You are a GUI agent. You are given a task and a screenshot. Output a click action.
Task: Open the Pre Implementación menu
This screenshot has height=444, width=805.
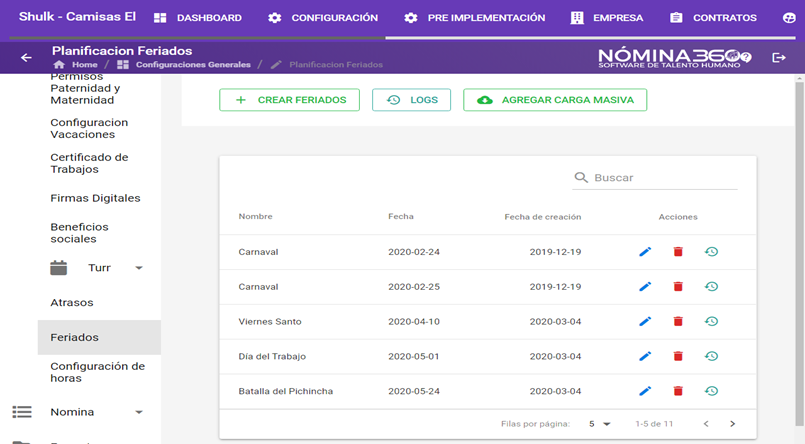click(474, 18)
